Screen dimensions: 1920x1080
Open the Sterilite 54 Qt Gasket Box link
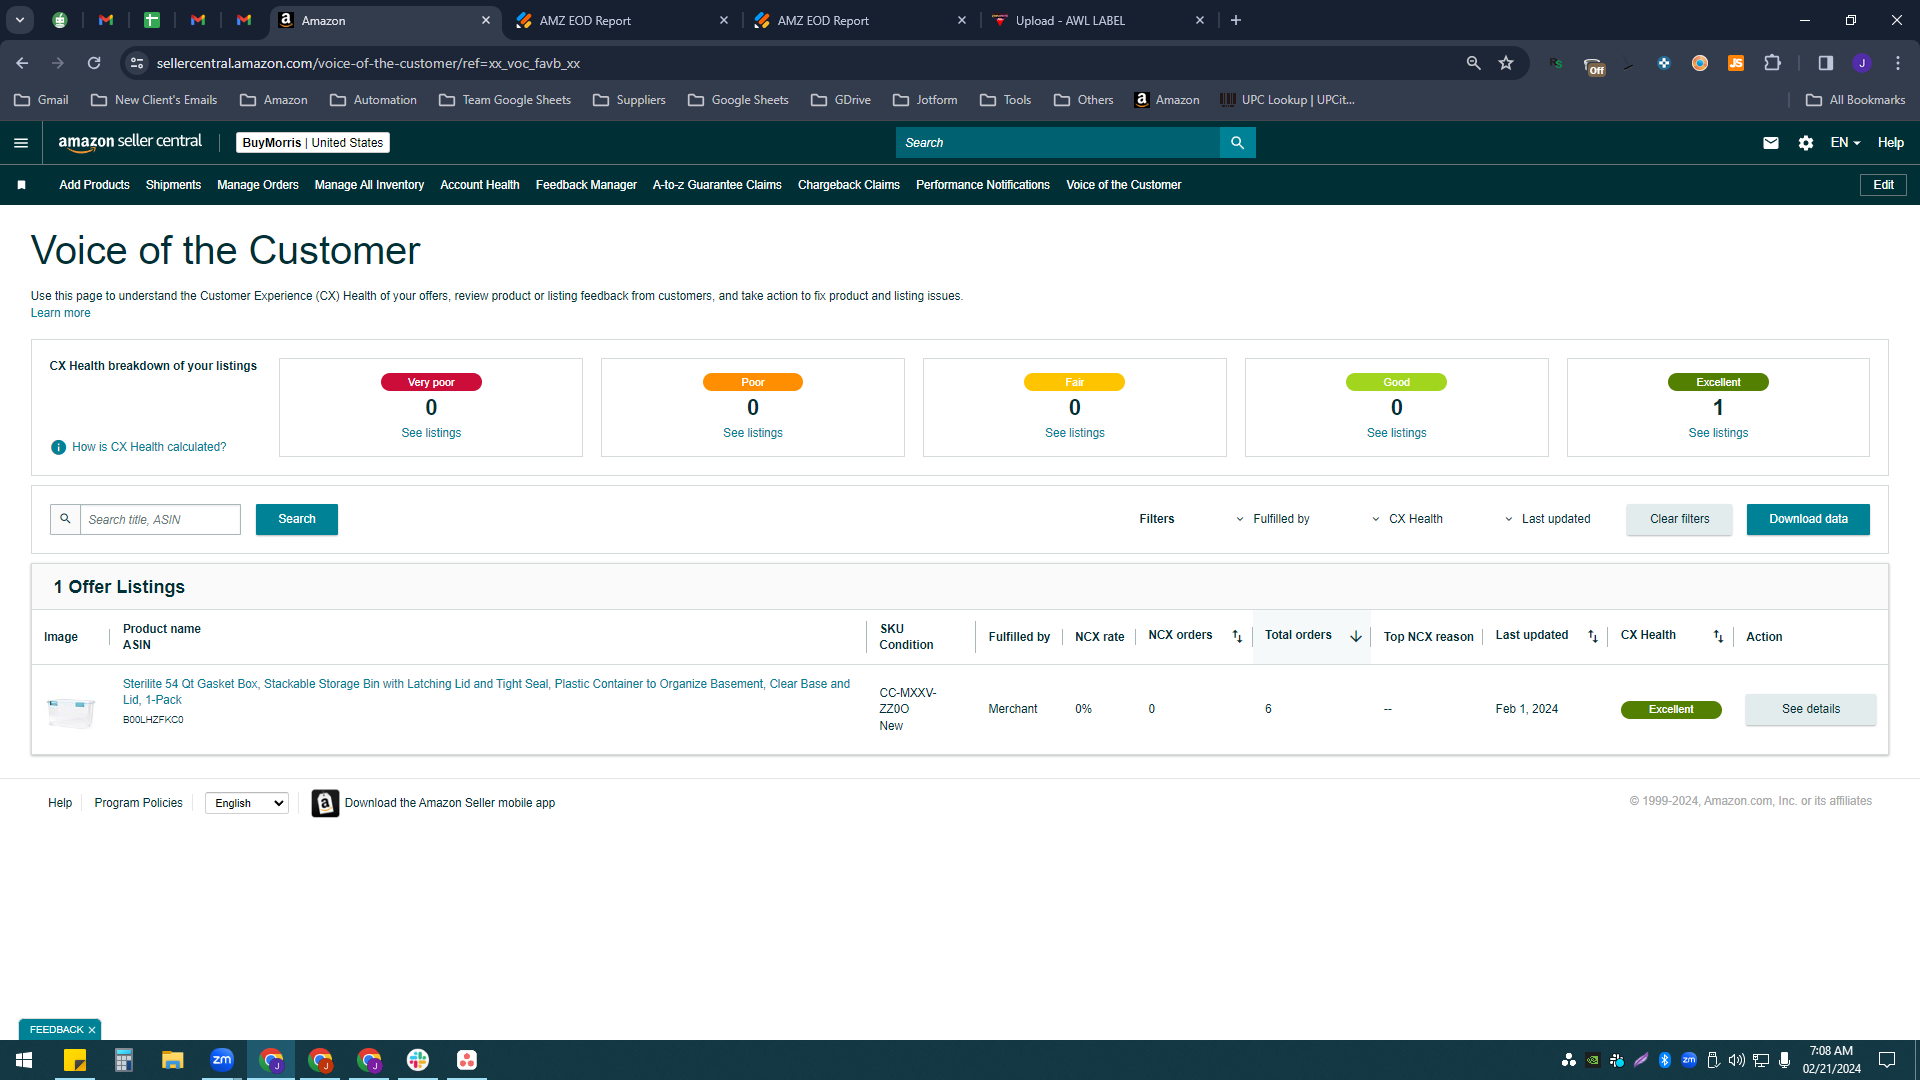coord(486,692)
